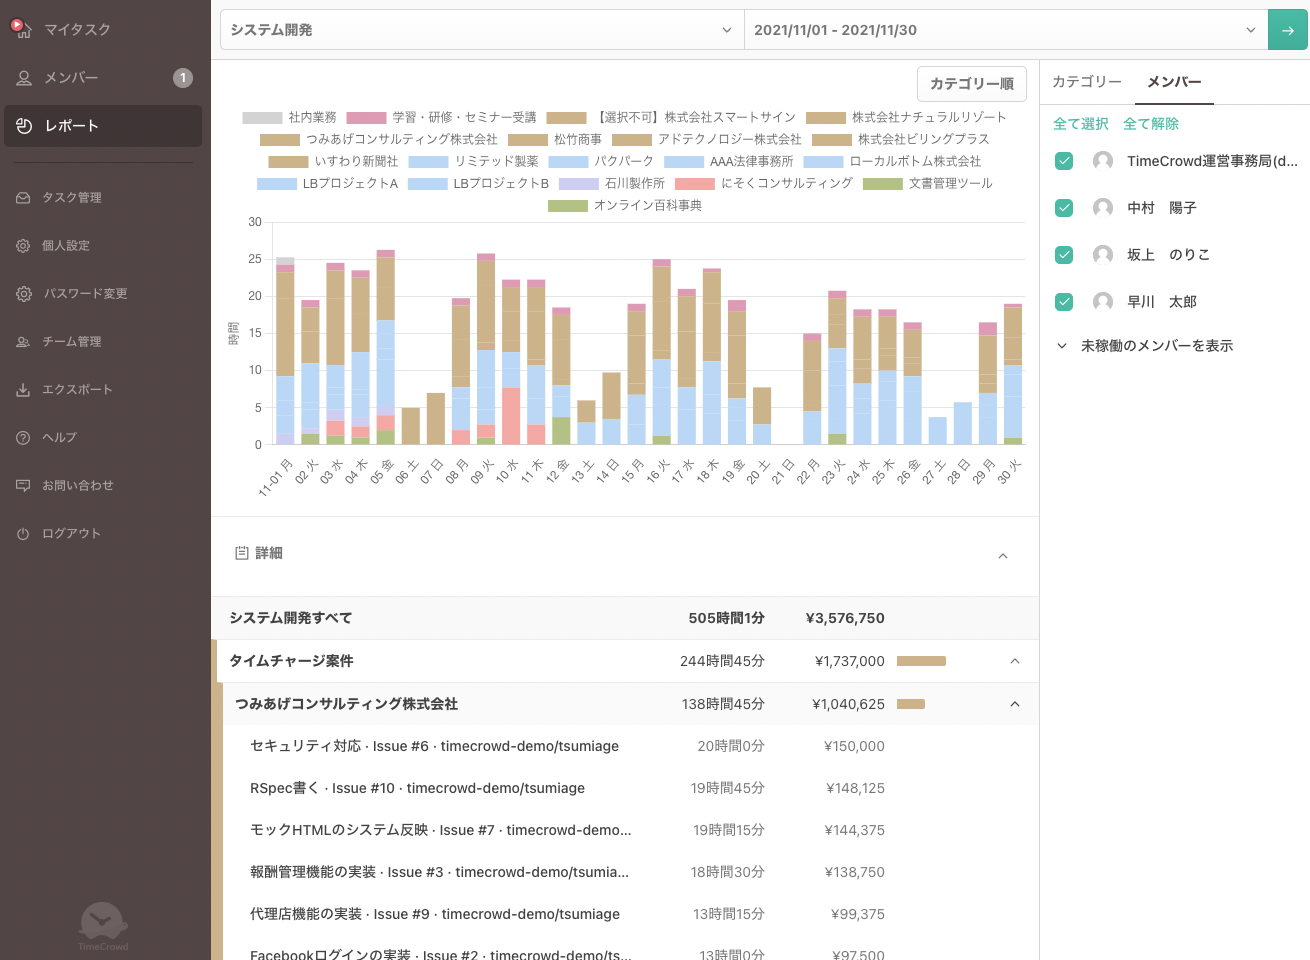The height and width of the screenshot is (960, 1310).
Task: Click the 全て解除 link
Action: click(x=1150, y=124)
